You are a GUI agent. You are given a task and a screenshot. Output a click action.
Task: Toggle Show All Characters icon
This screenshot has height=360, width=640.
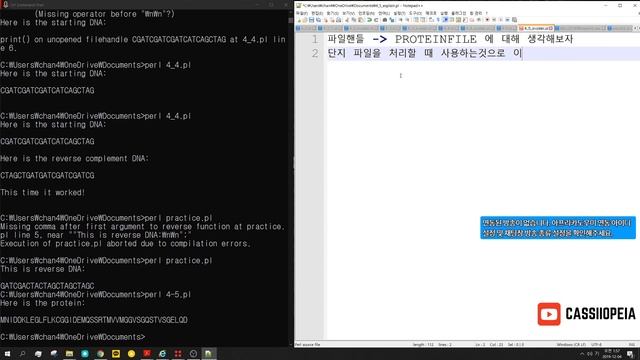[438, 20]
